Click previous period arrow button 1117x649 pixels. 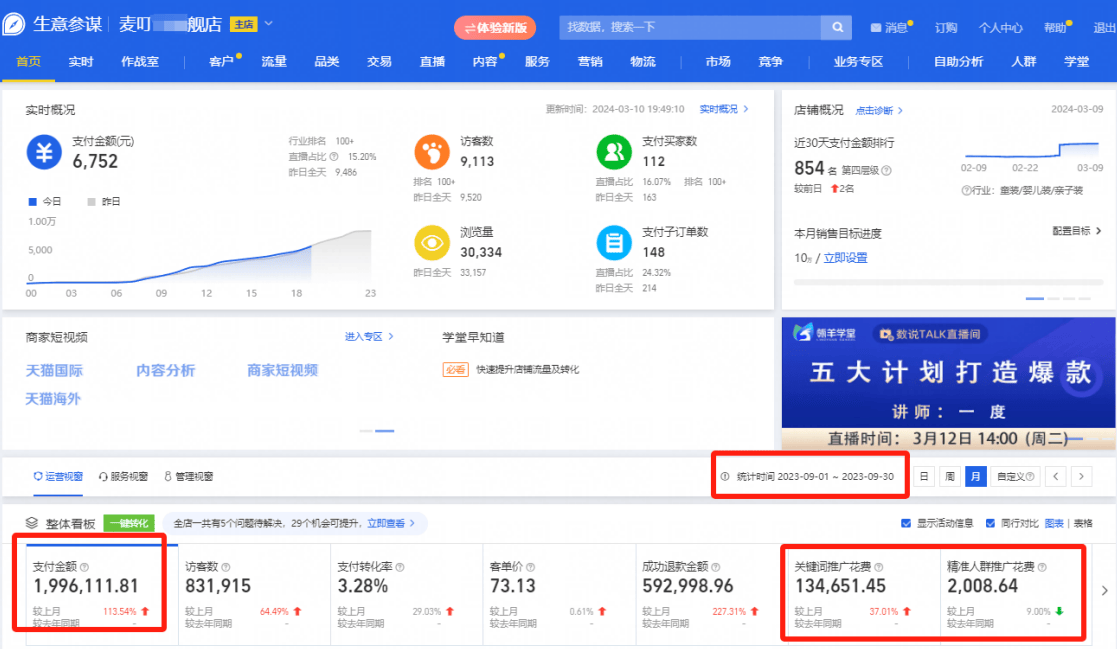[1056, 477]
